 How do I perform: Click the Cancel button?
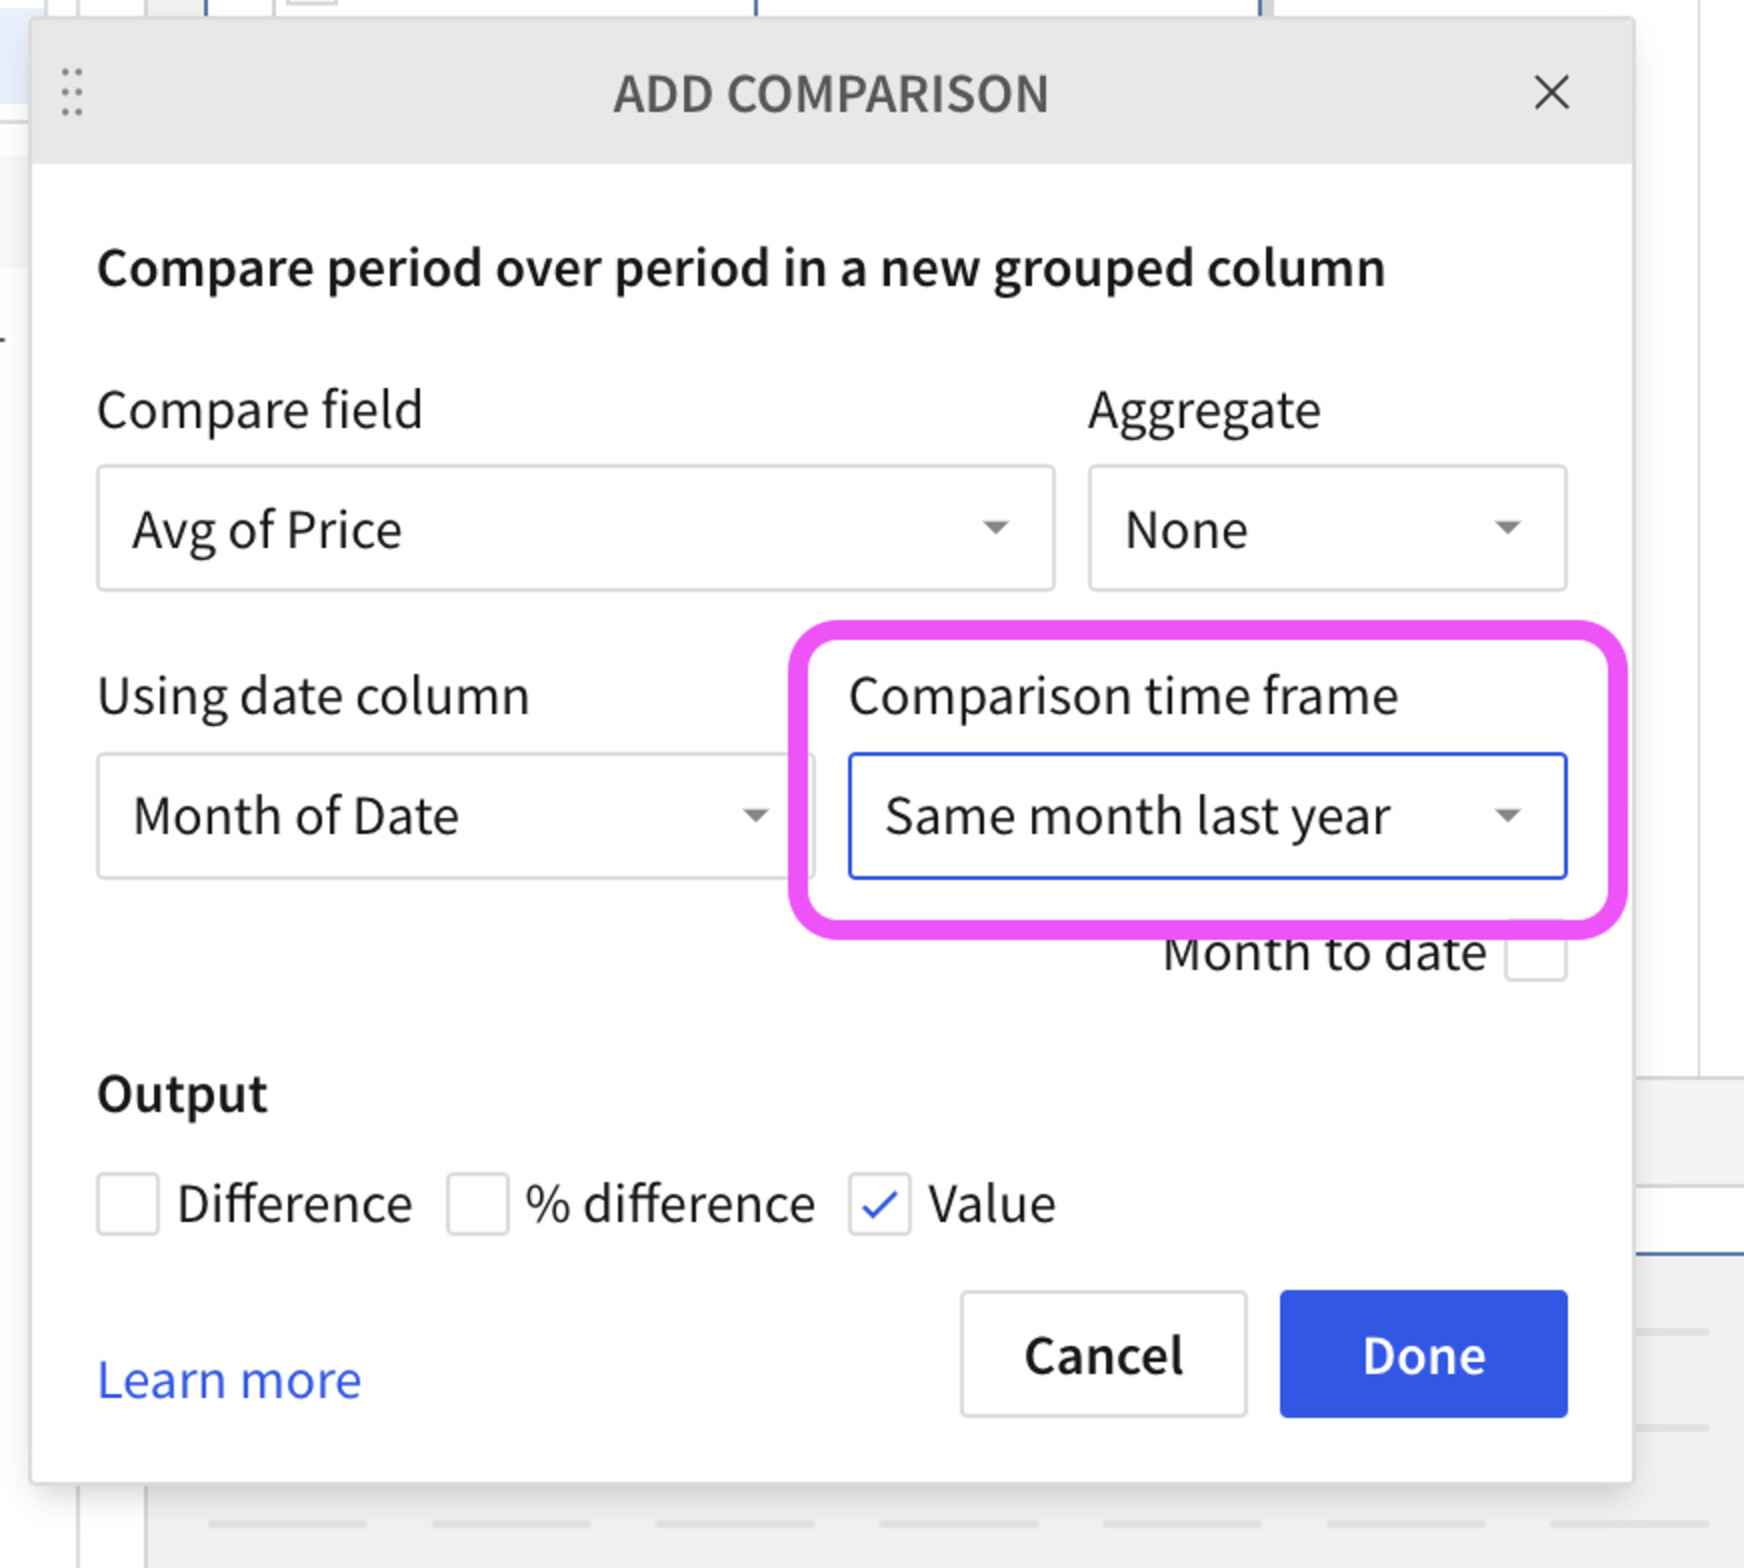pos(1102,1355)
